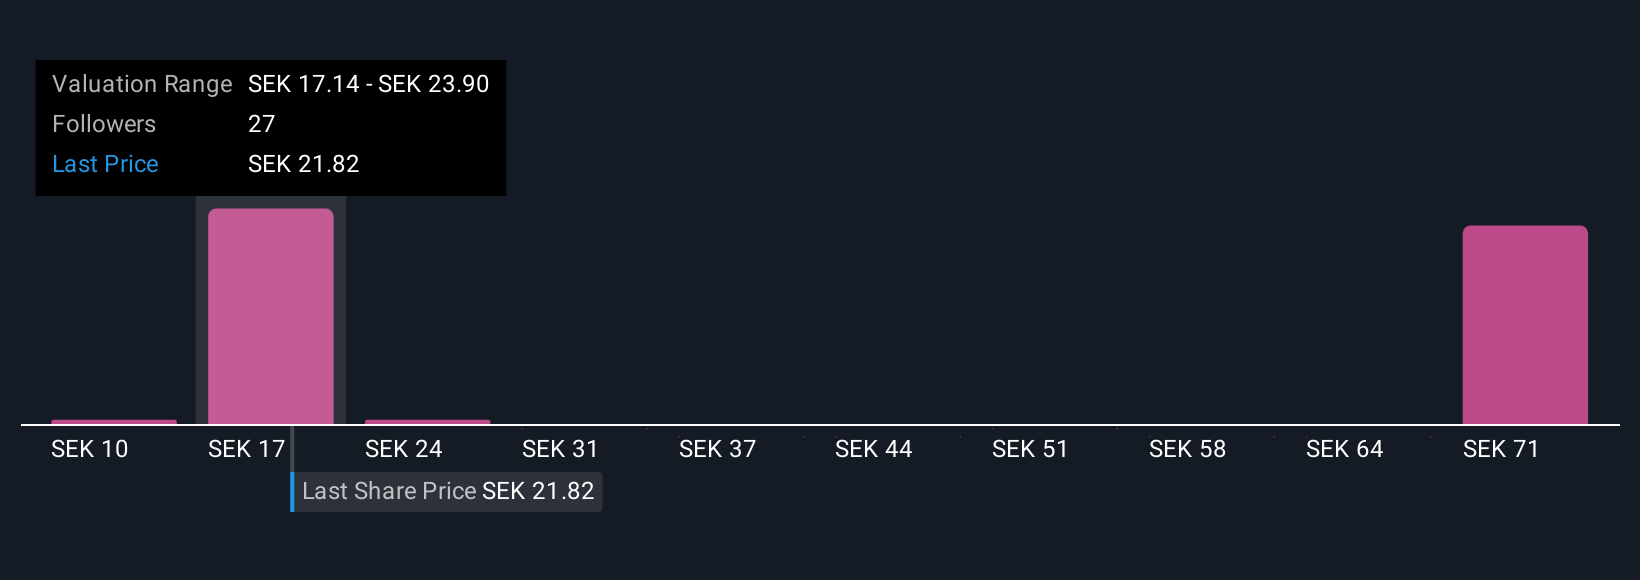Click the Valuation Range label in tooltip
Image resolution: width=1640 pixels, height=580 pixels.
tap(142, 84)
